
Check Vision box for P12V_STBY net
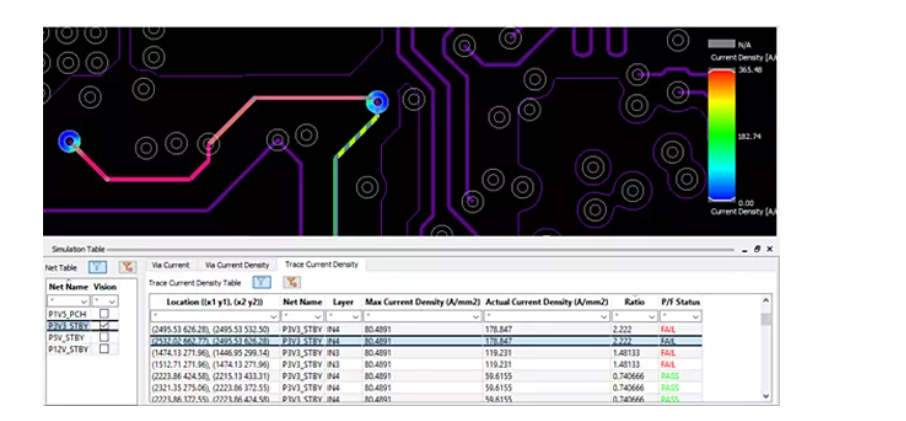pyautogui.click(x=104, y=349)
